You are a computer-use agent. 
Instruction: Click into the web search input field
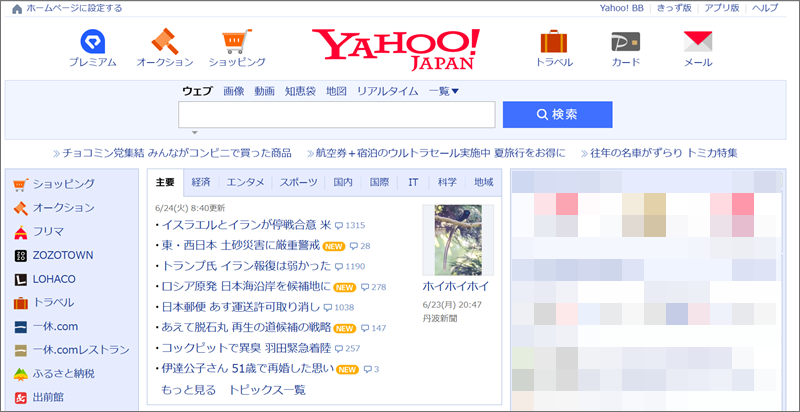337,114
